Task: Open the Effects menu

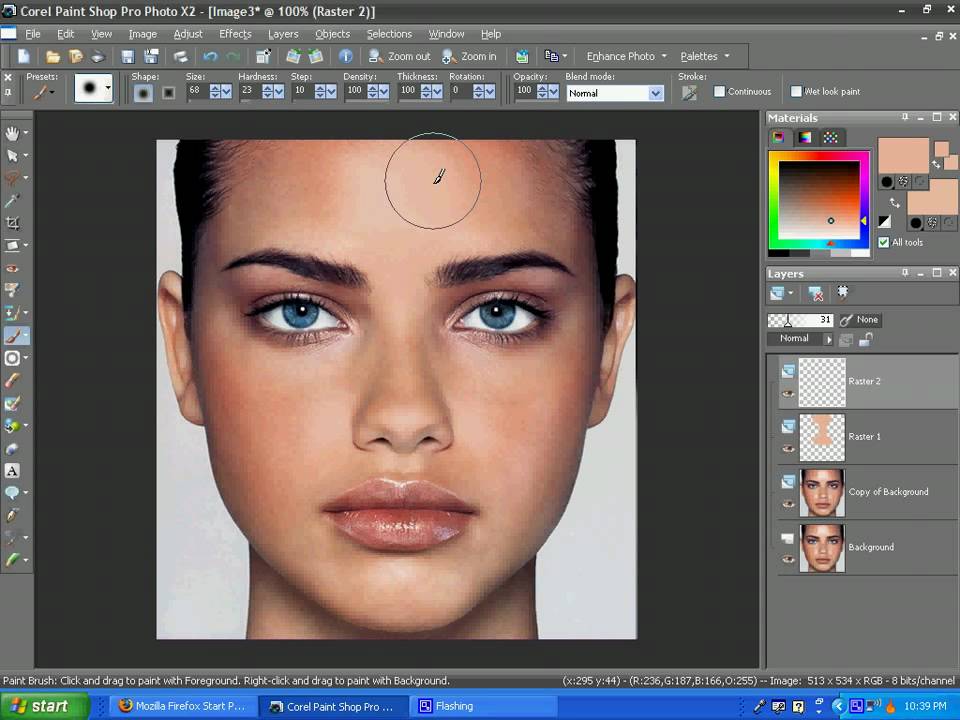Action: click(x=235, y=34)
